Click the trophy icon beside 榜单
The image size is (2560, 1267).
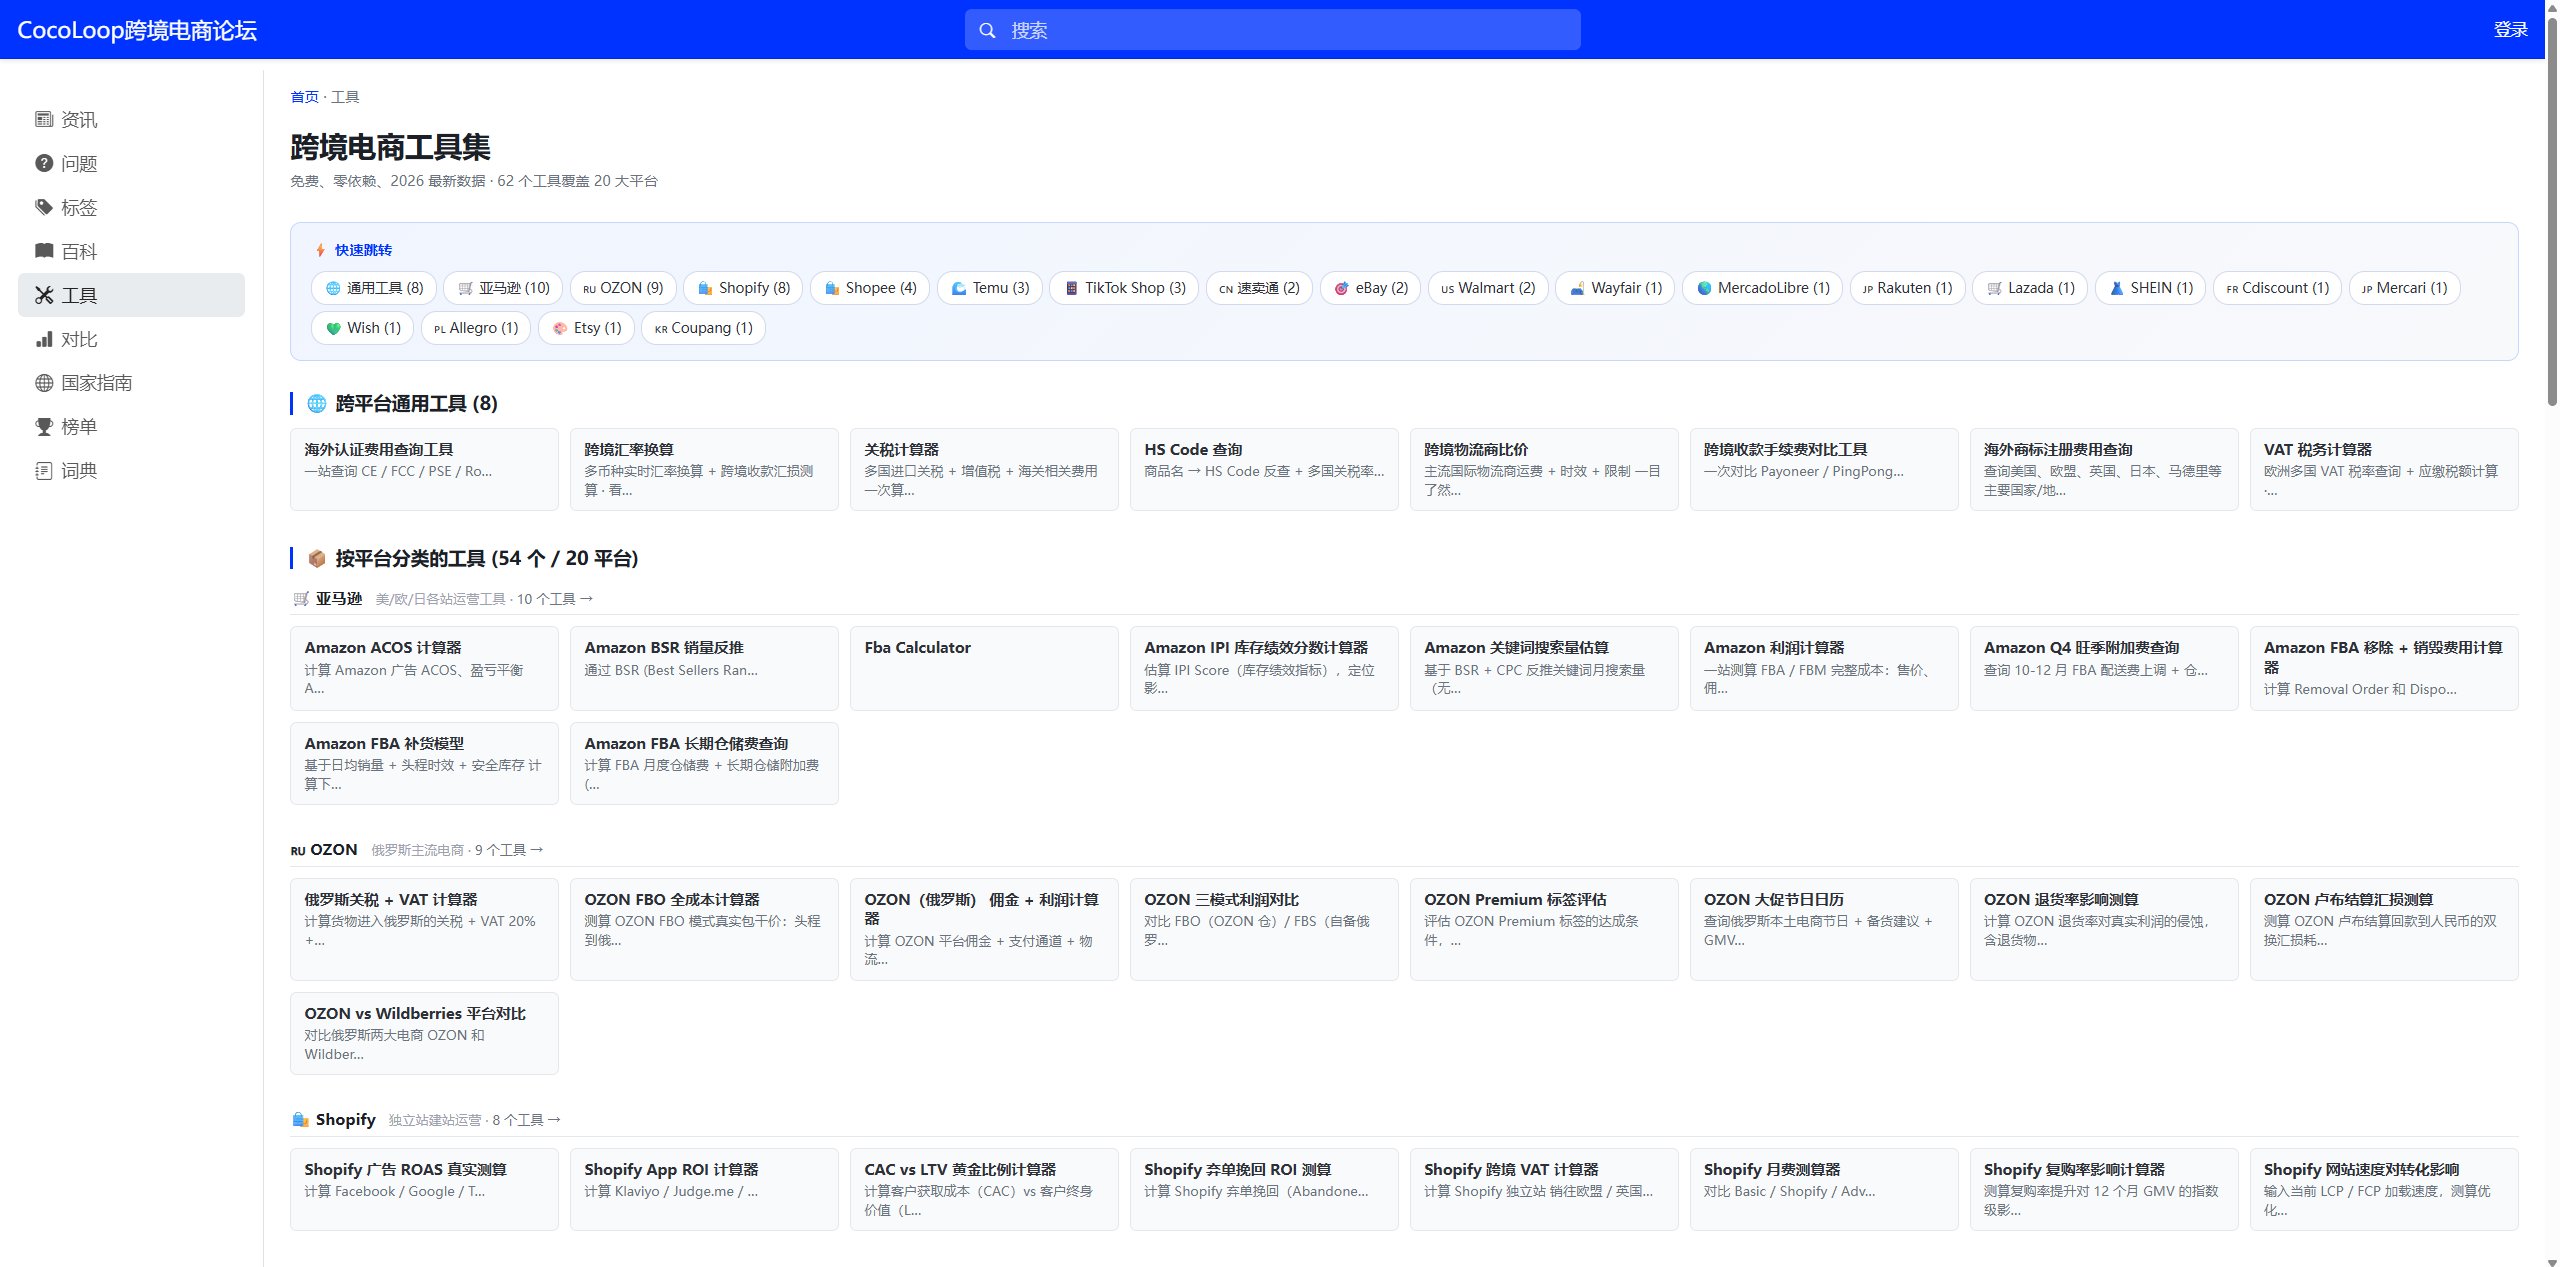(44, 427)
